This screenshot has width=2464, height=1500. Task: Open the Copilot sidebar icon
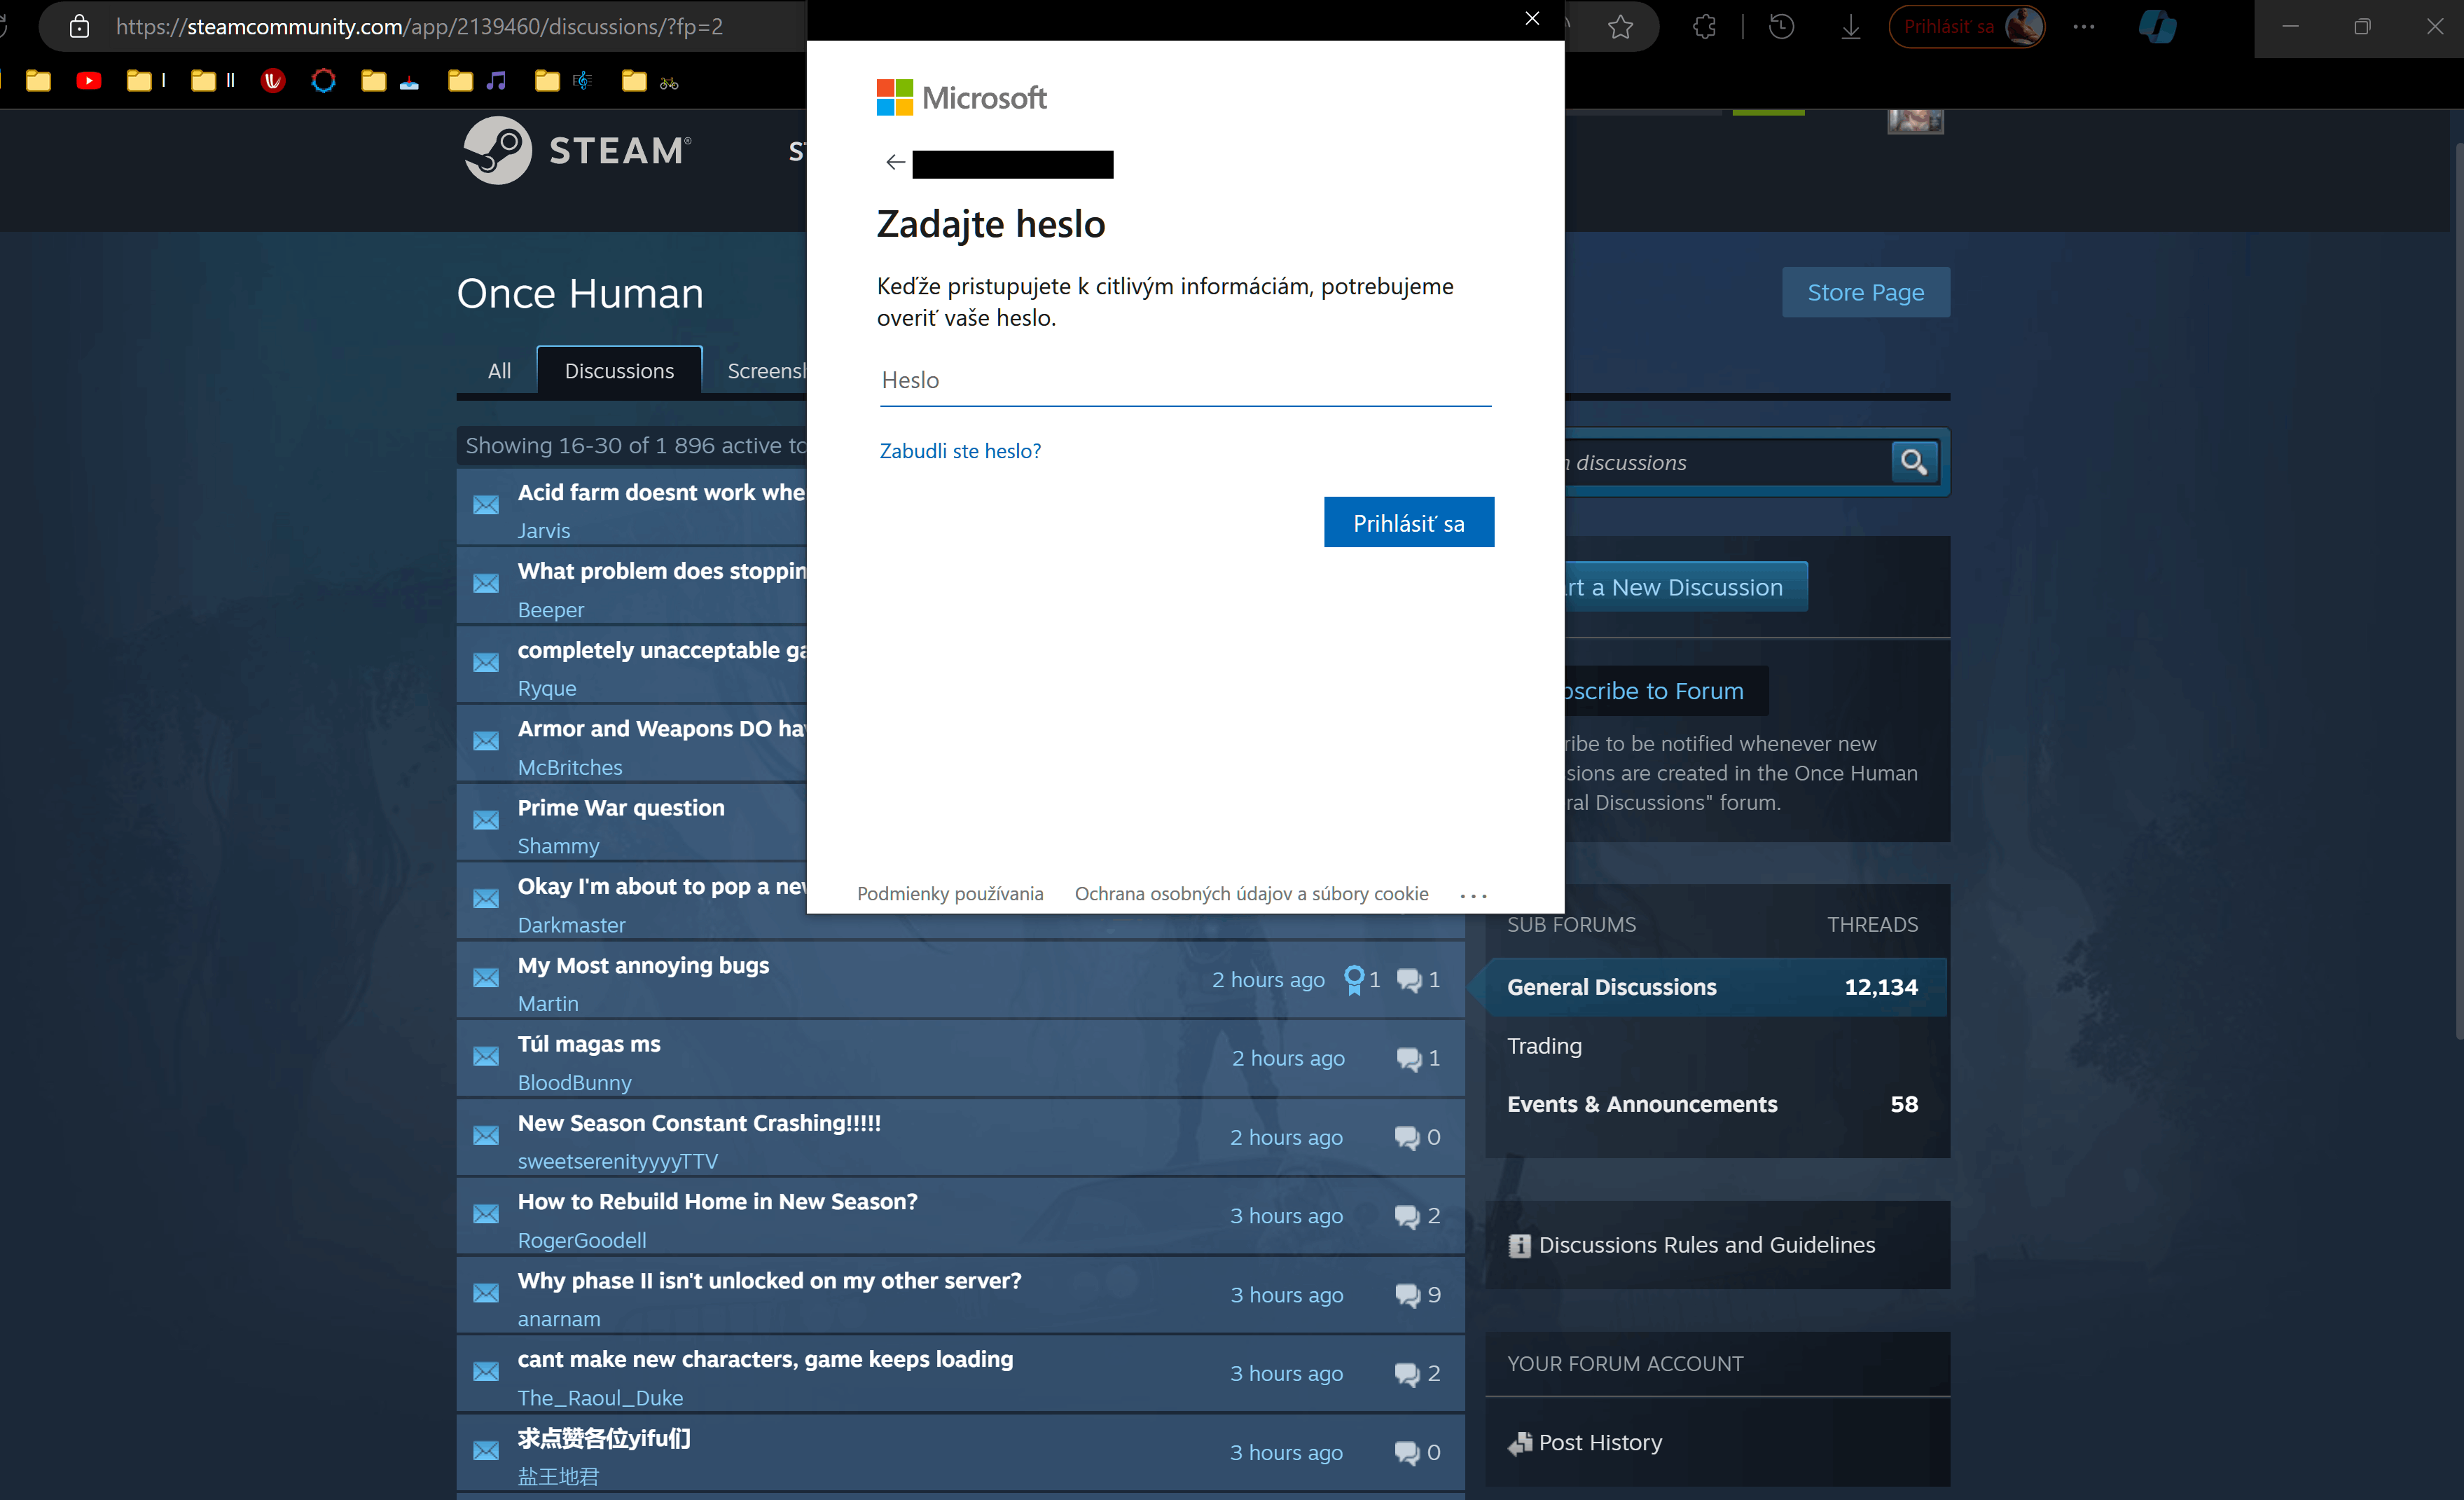point(2157,27)
